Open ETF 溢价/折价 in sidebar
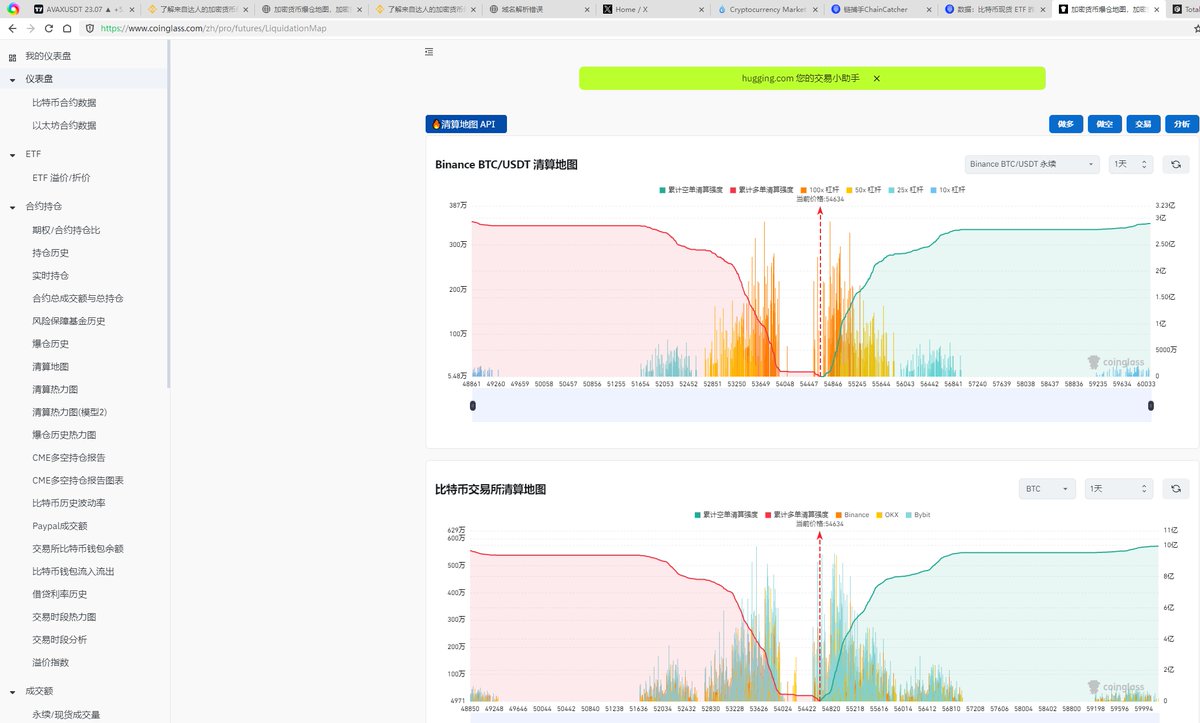The width and height of the screenshot is (1200, 723). click(x=61, y=178)
